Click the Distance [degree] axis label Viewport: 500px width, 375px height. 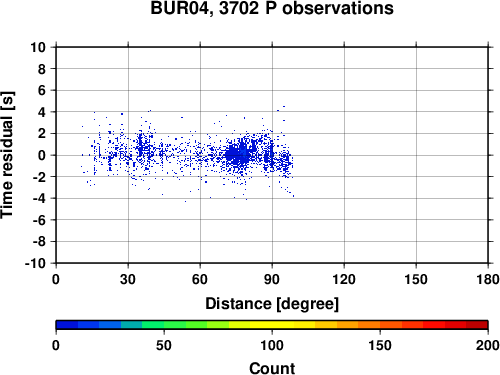click(x=272, y=304)
